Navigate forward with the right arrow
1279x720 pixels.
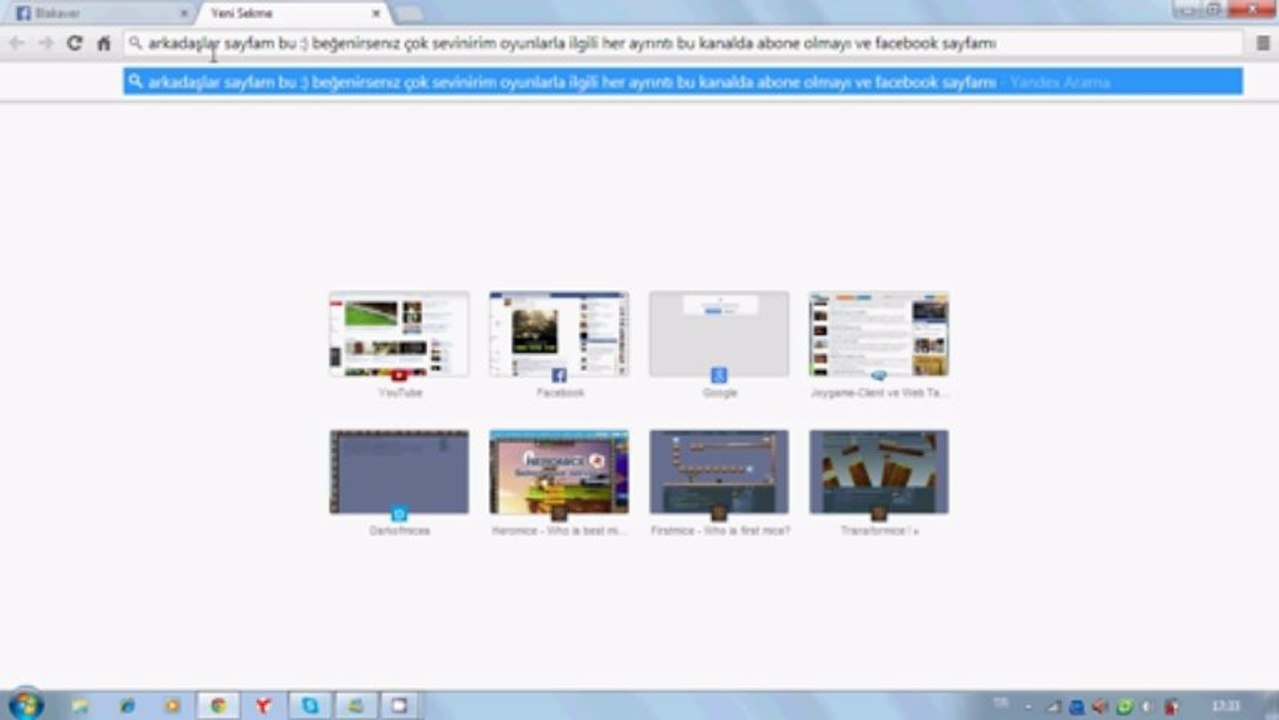click(45, 43)
